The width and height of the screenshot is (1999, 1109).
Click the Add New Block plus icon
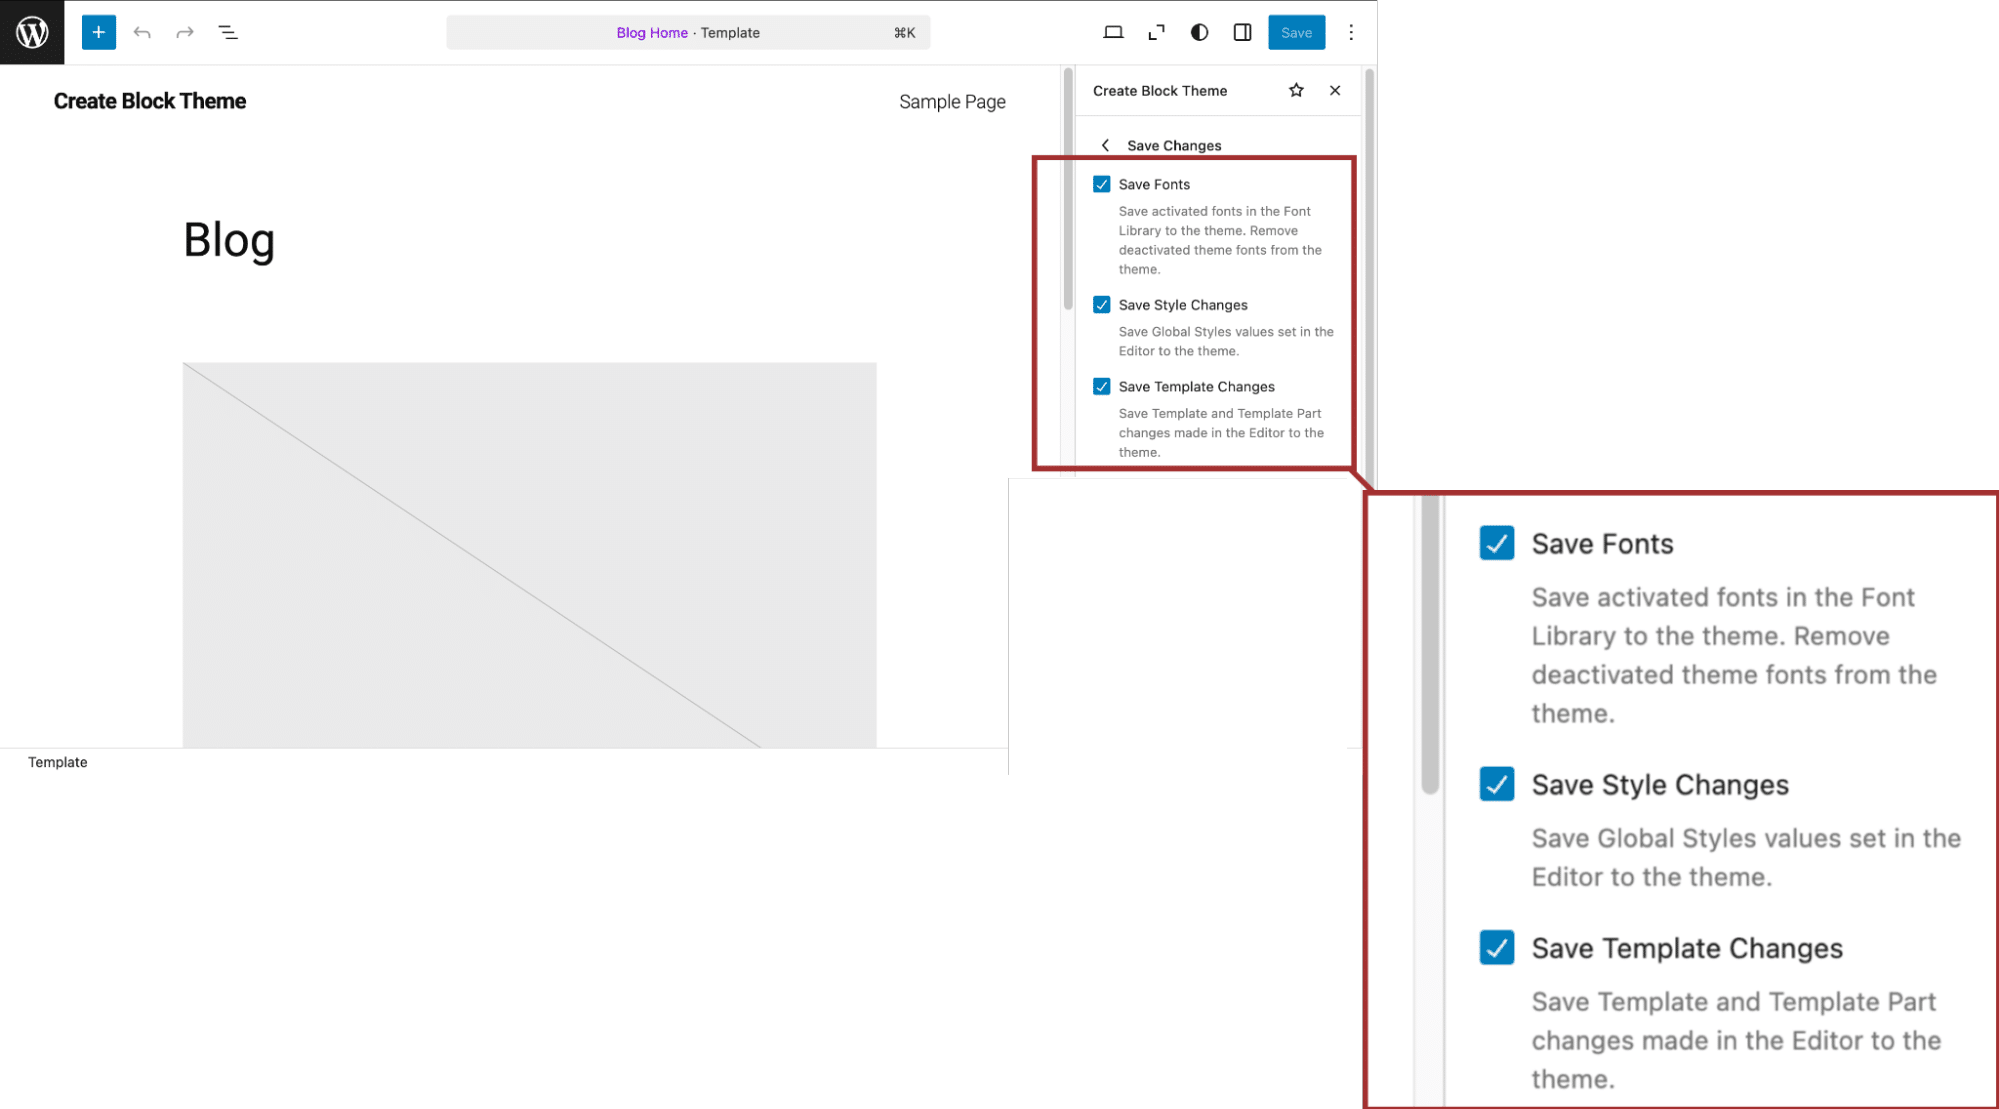point(97,31)
